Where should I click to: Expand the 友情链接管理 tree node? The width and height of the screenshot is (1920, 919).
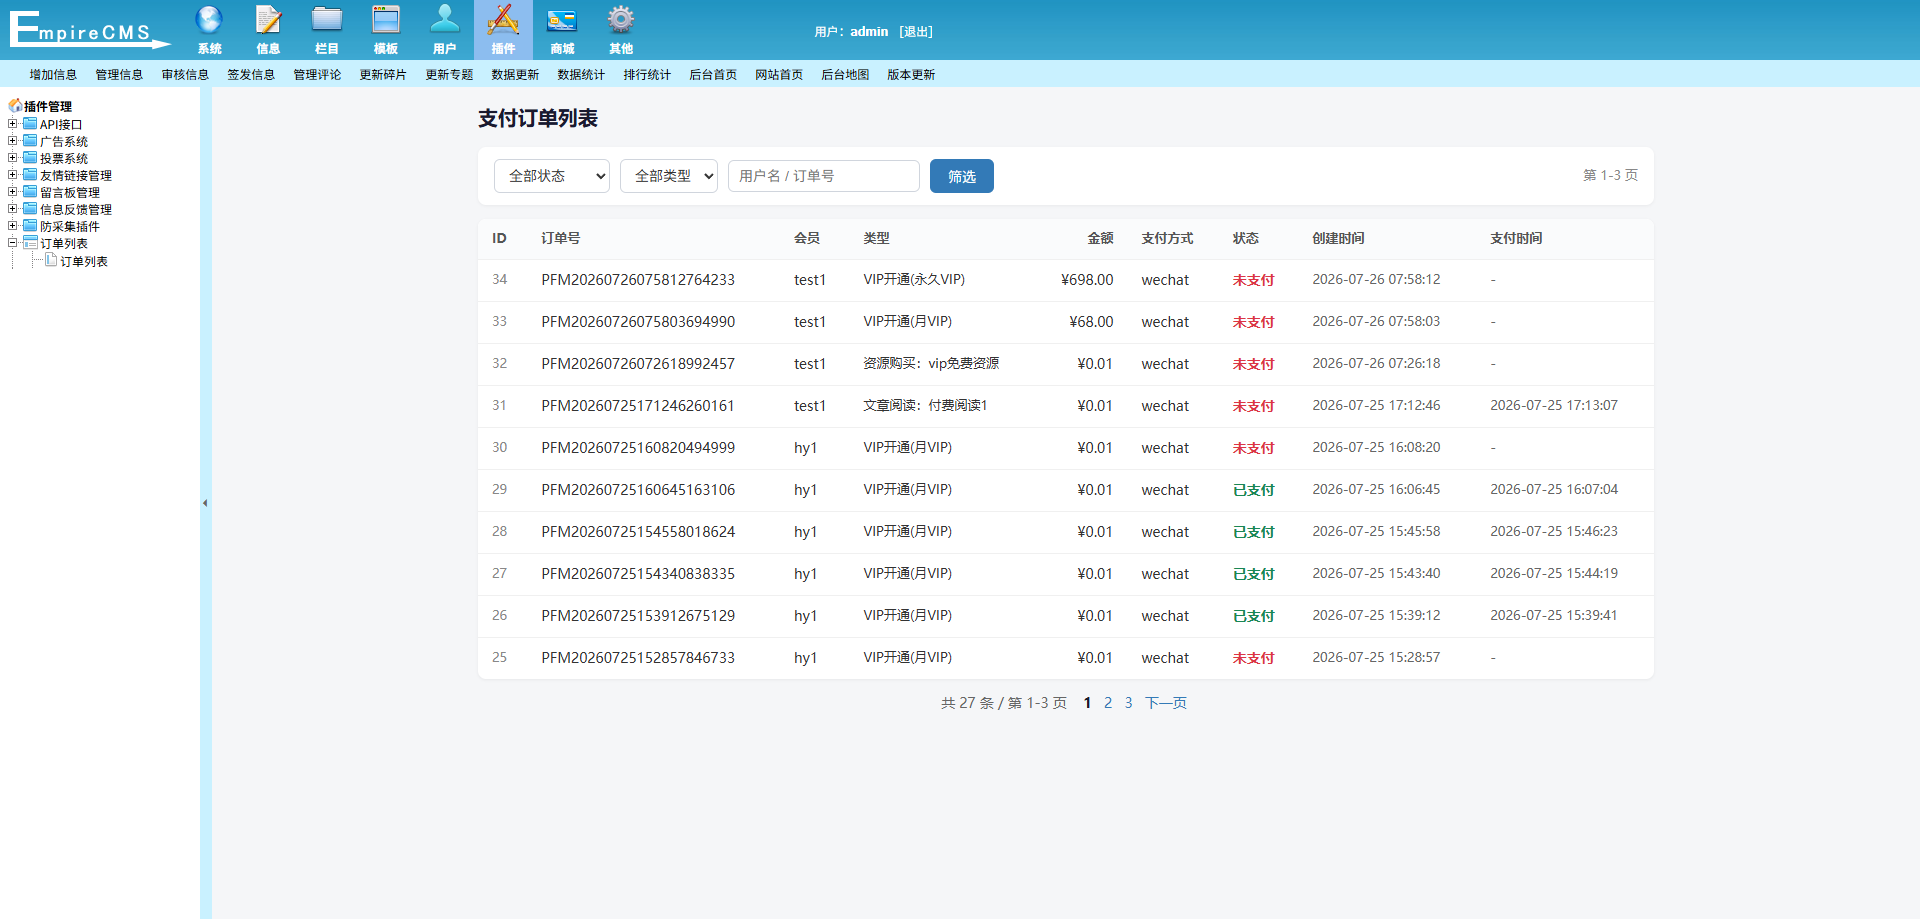12,175
